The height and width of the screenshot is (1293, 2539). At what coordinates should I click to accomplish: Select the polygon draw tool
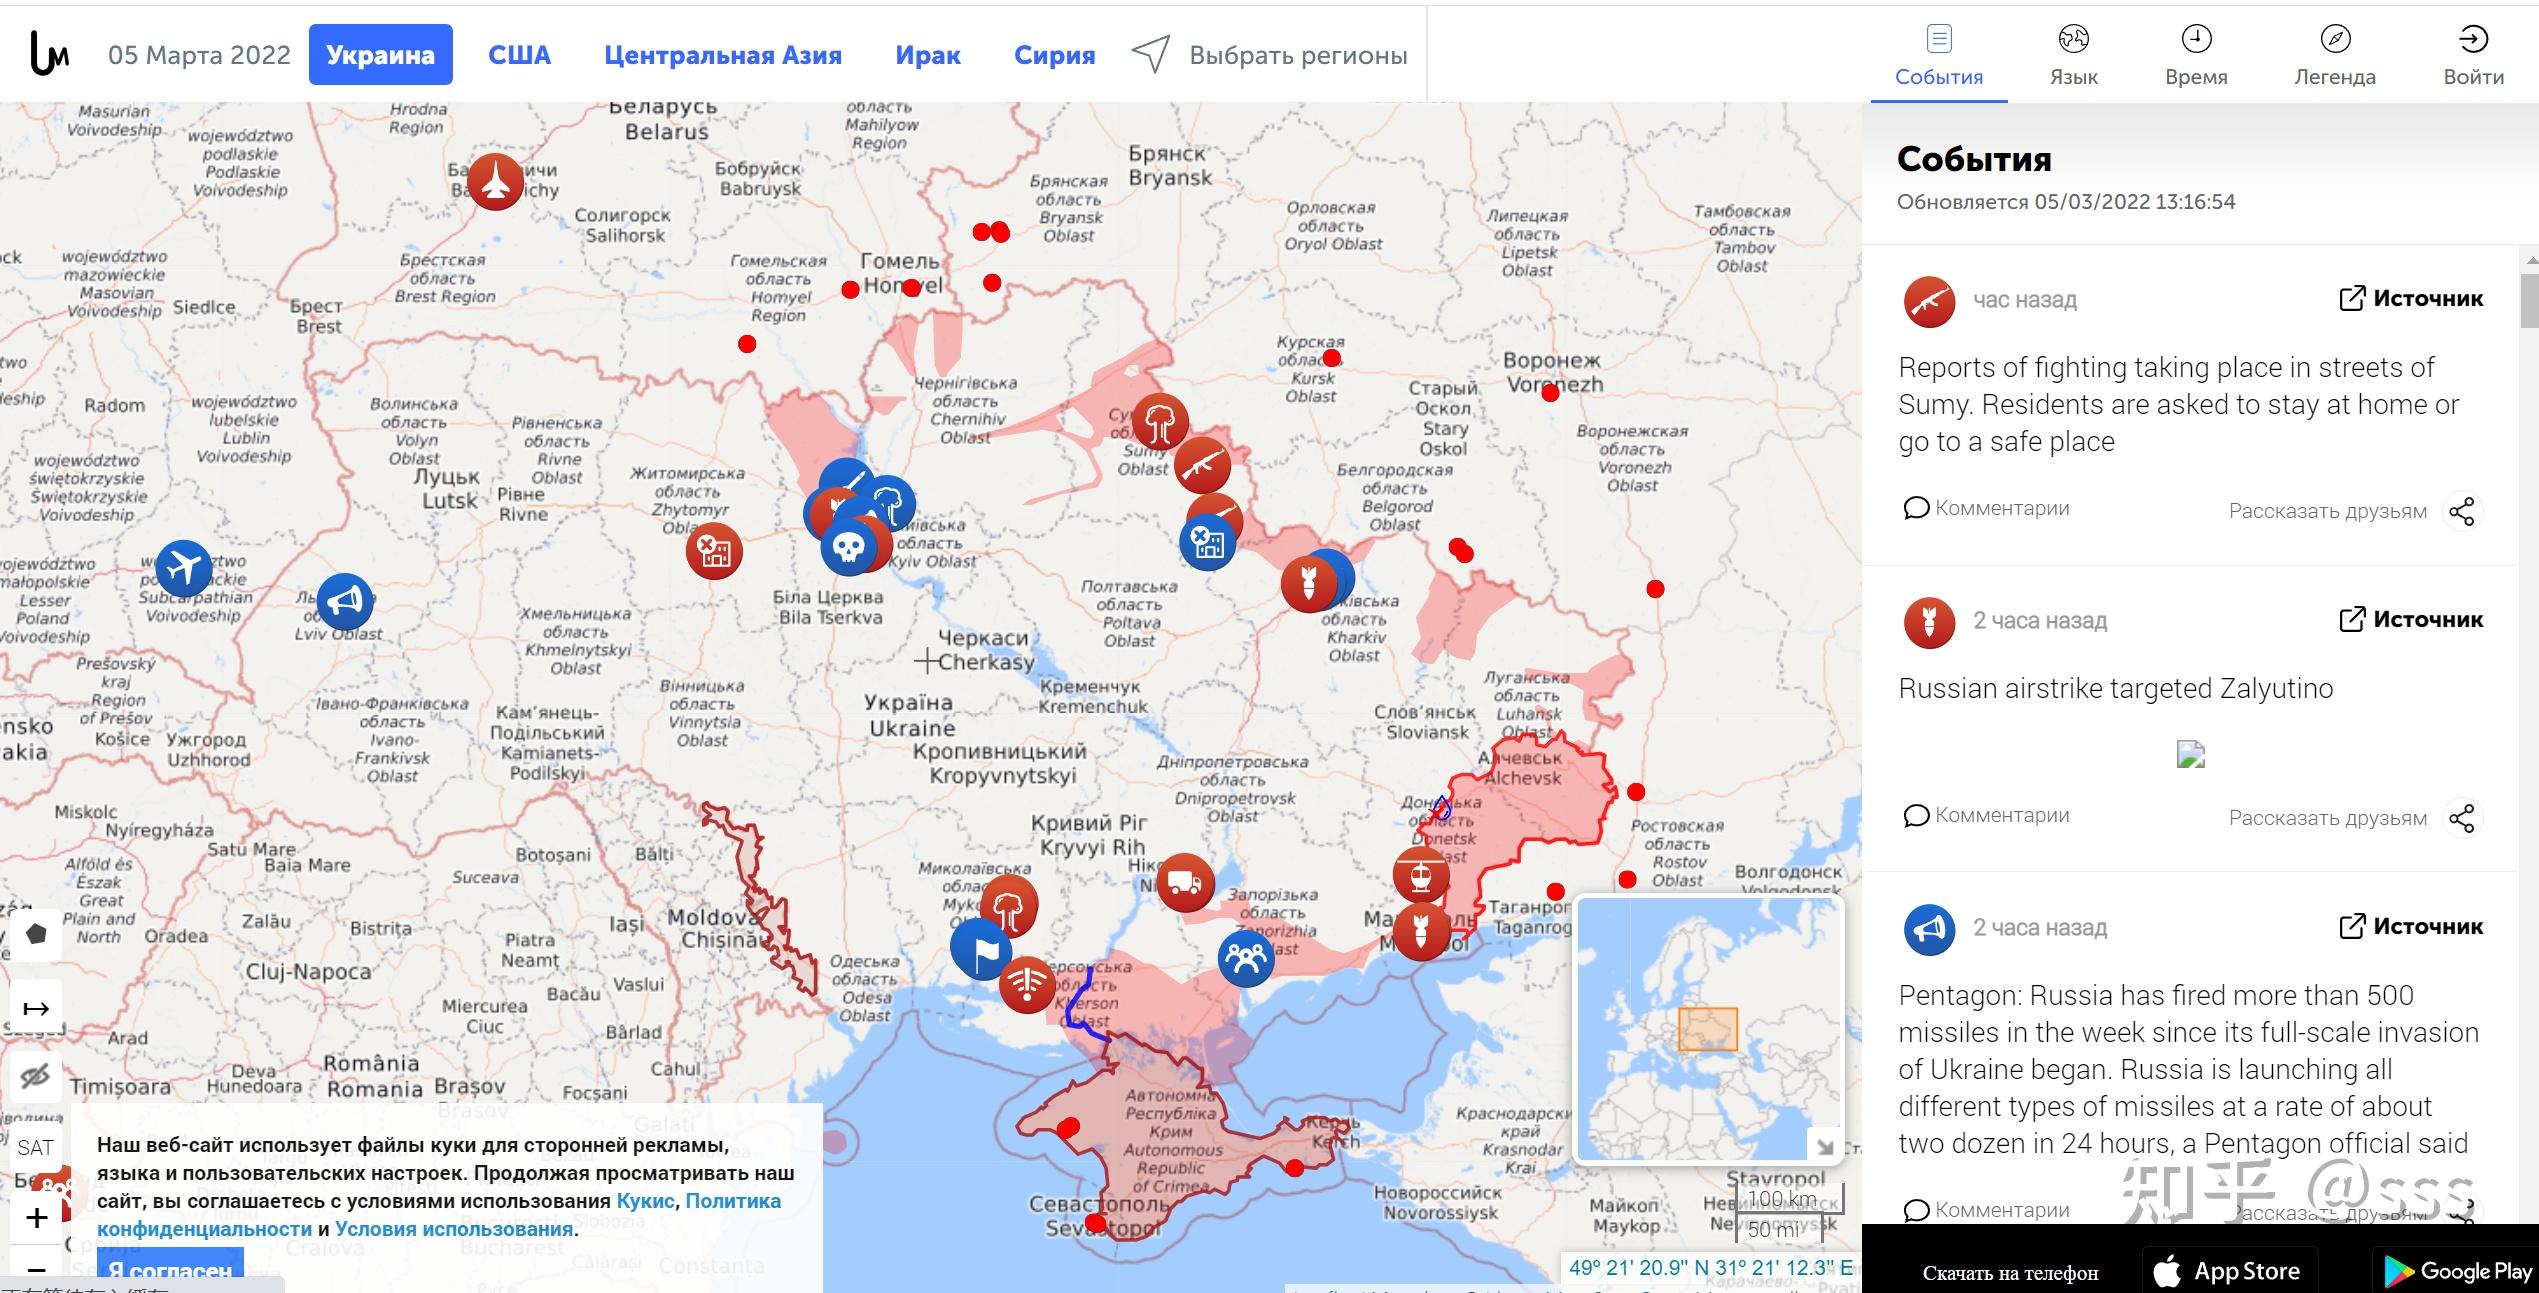(36, 935)
